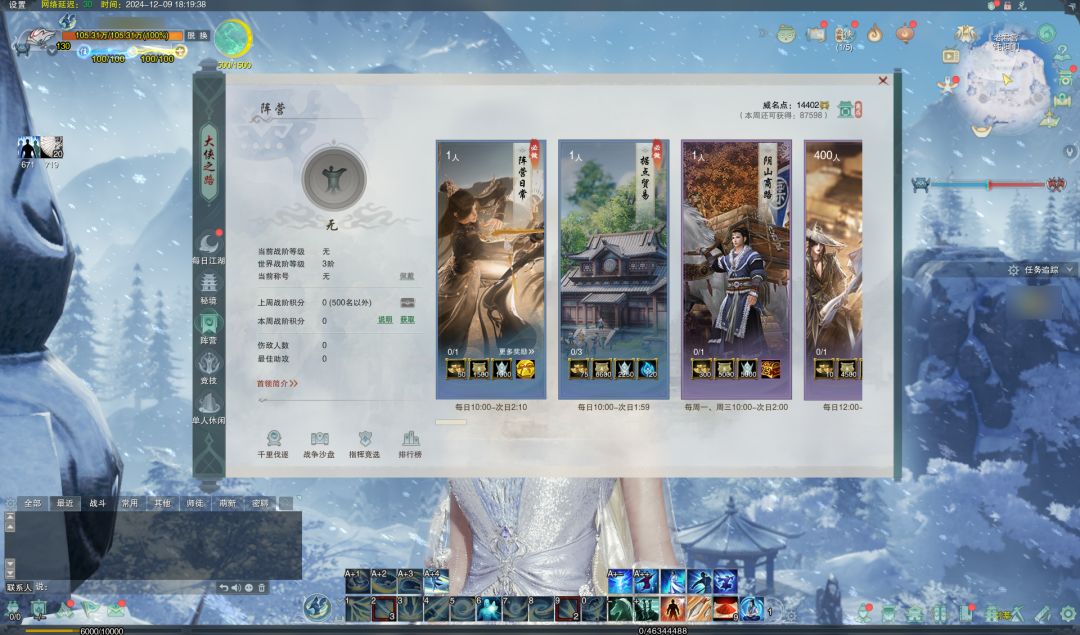Expand 更多奖励 on the 阵营日常 card
1080x635 pixels.
pos(516,352)
